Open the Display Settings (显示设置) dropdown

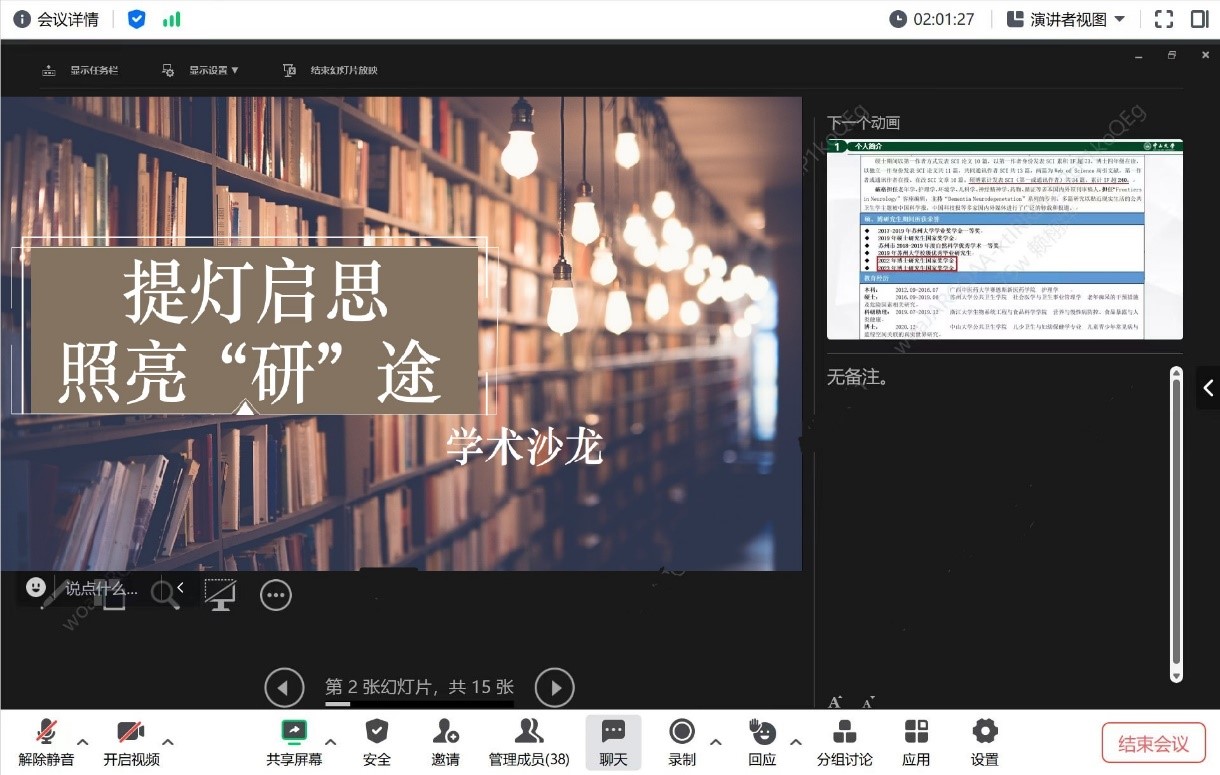tap(201, 70)
